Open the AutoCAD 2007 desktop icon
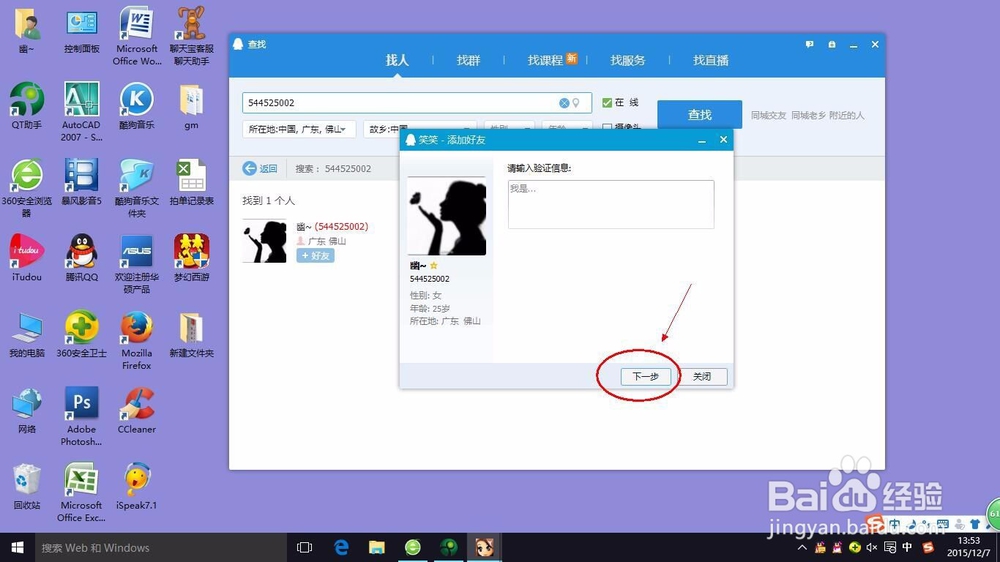This screenshot has width=1000, height=562. (x=81, y=112)
